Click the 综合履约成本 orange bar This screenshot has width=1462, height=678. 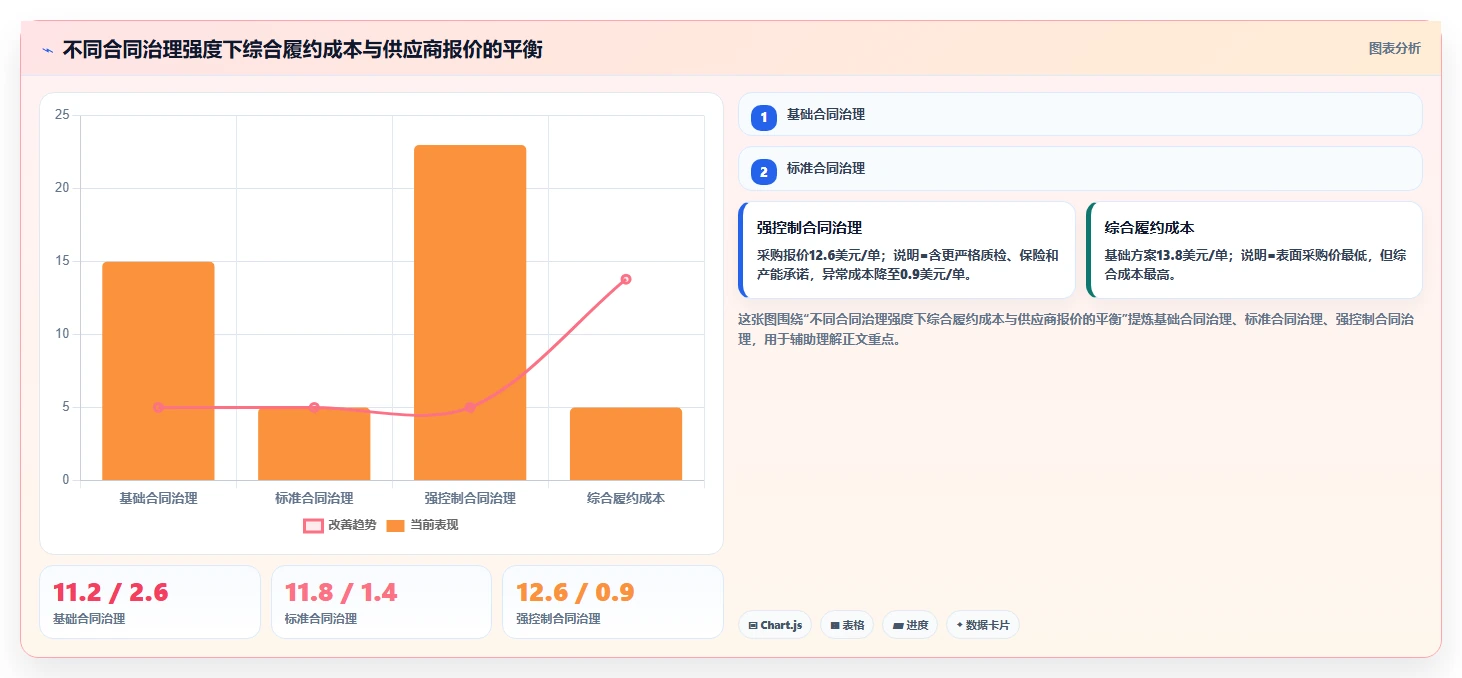pos(626,444)
